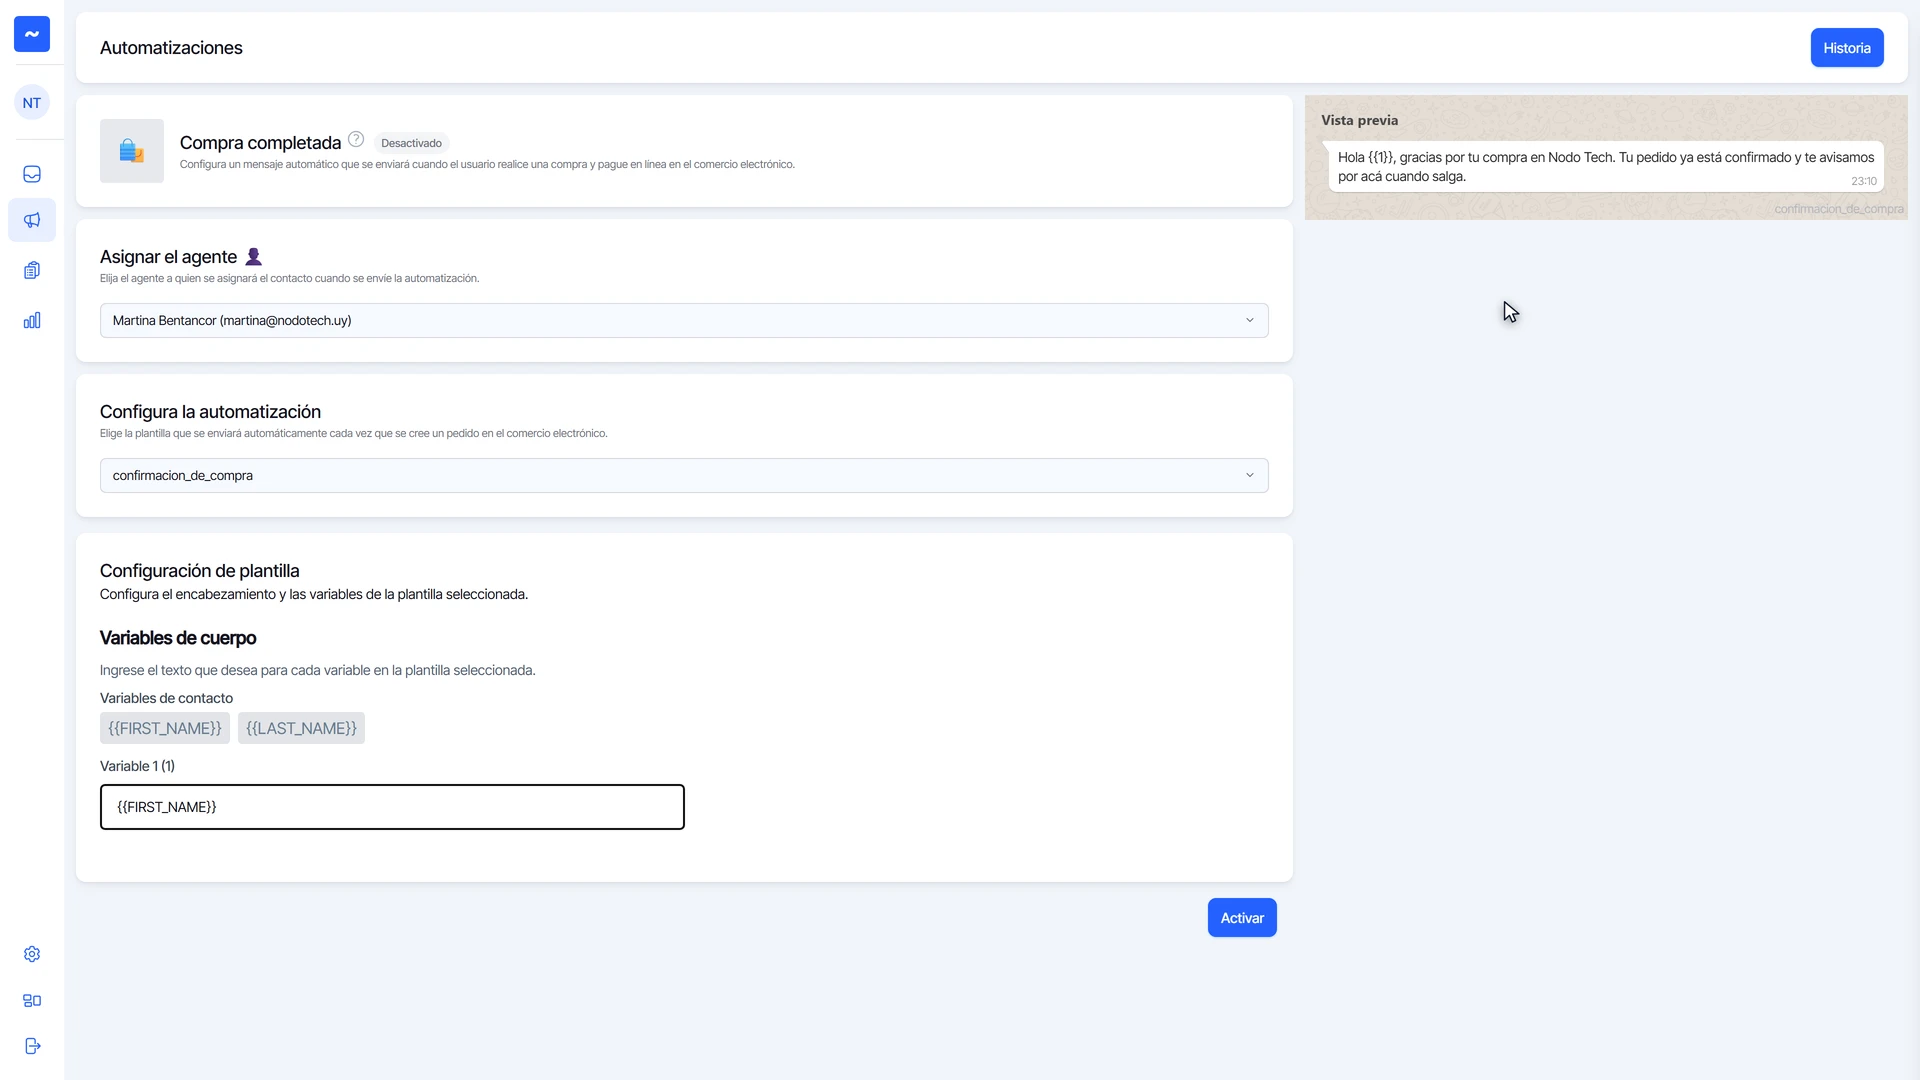Image resolution: width=1920 pixels, height=1080 pixels.
Task: Click the NT account avatar
Action: click(x=32, y=102)
